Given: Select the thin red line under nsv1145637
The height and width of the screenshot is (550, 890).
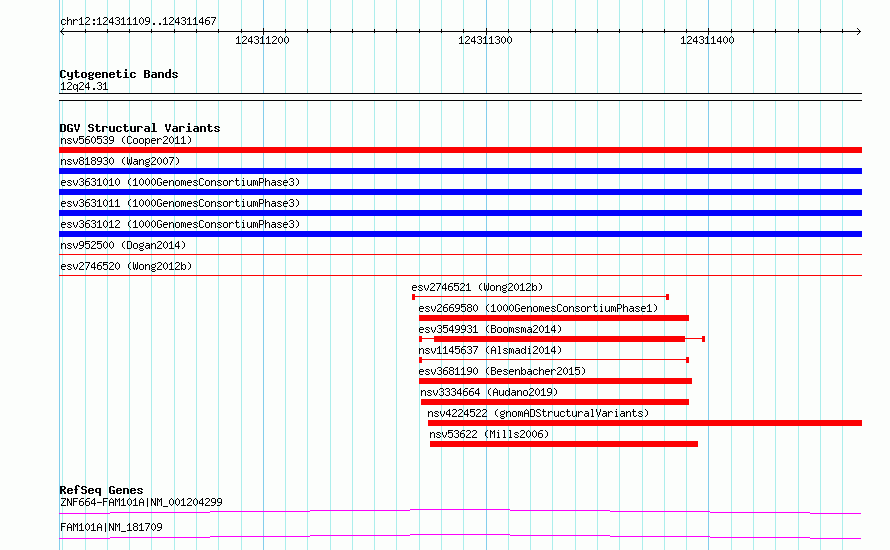Looking at the screenshot, I should coord(554,360).
